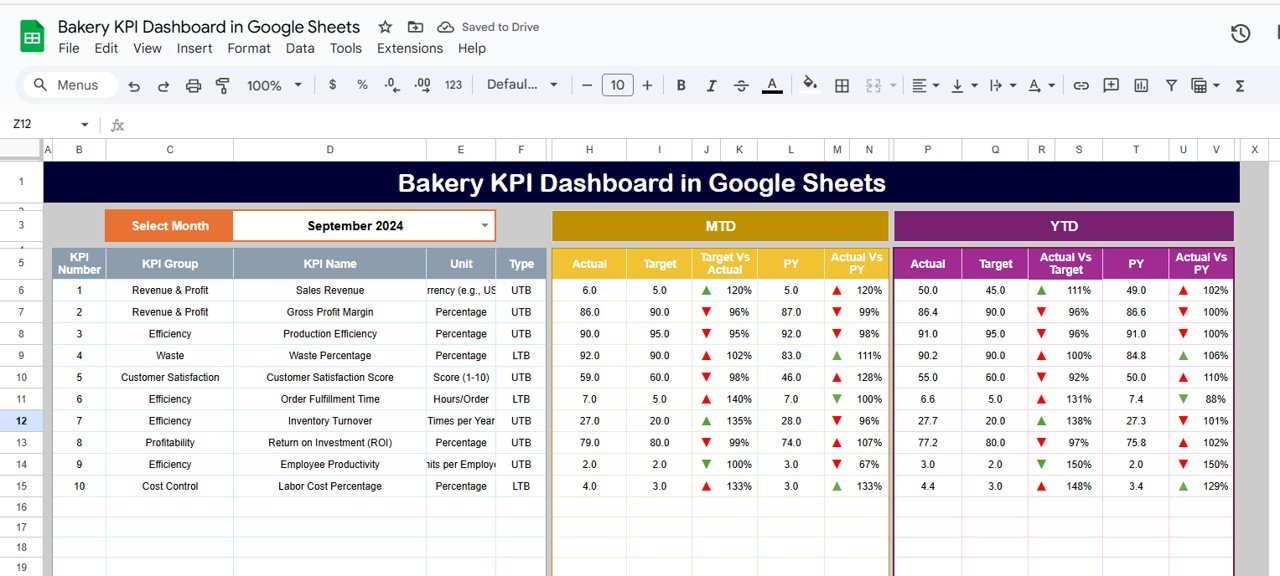This screenshot has width=1280, height=576.
Task: Toggle italic formatting
Action: (x=711, y=86)
